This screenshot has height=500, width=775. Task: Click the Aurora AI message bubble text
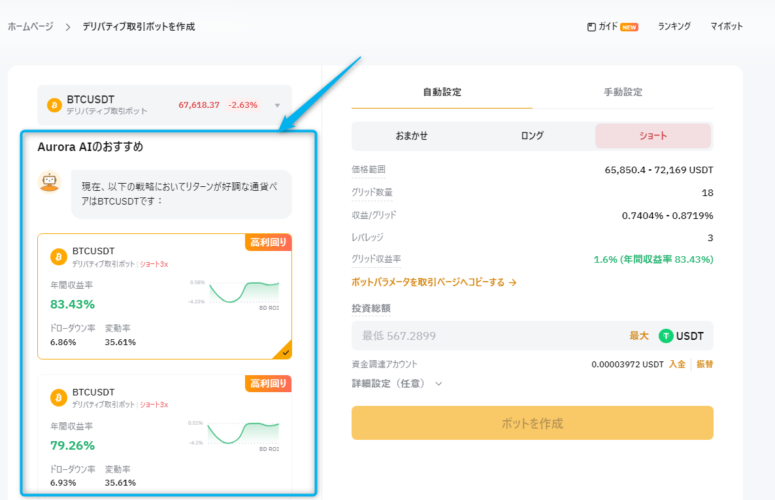(179, 194)
